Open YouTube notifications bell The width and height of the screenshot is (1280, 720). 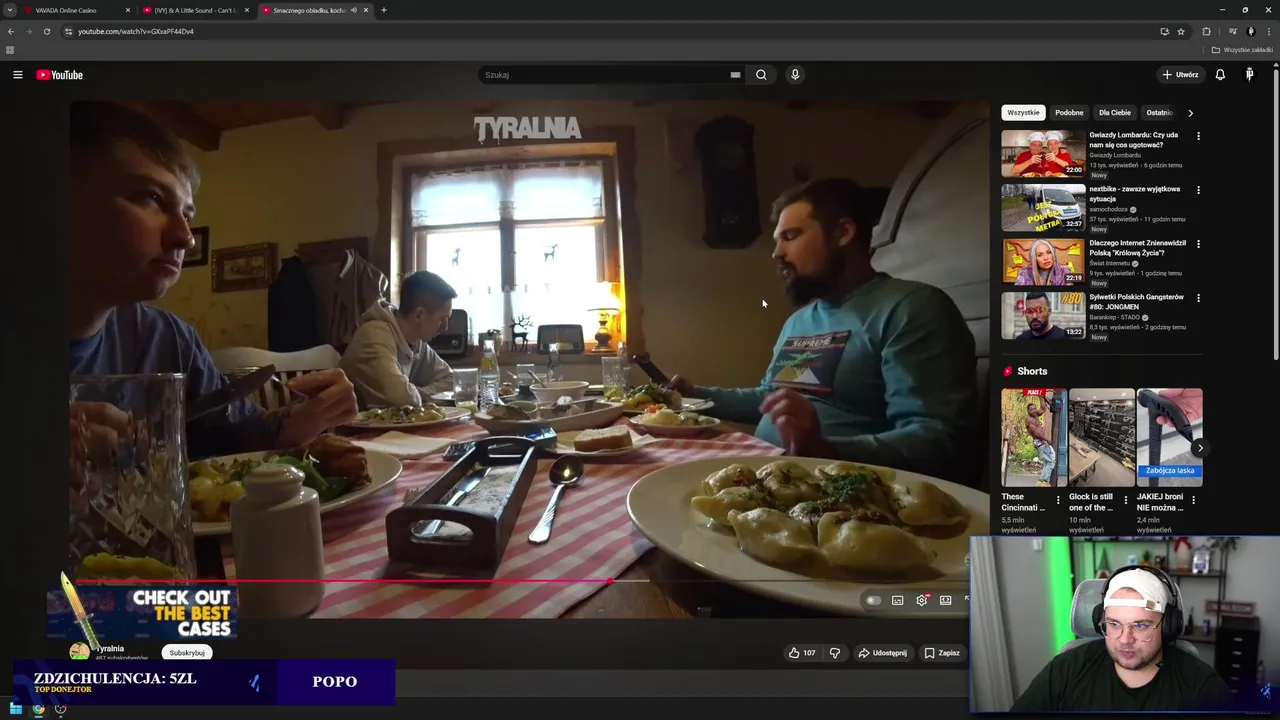(1220, 75)
